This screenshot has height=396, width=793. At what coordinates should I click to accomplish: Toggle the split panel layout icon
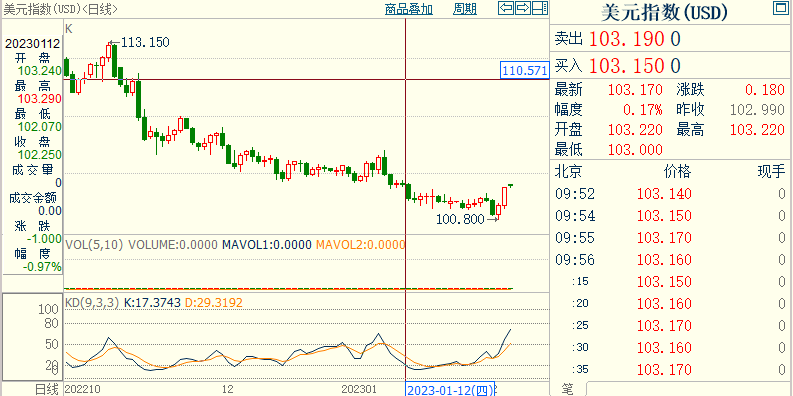tap(540, 8)
